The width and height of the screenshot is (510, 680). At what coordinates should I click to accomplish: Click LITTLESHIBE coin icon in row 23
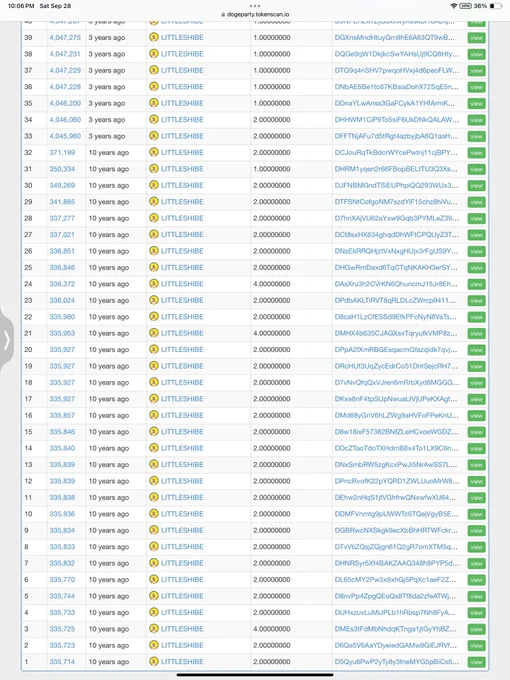154,300
